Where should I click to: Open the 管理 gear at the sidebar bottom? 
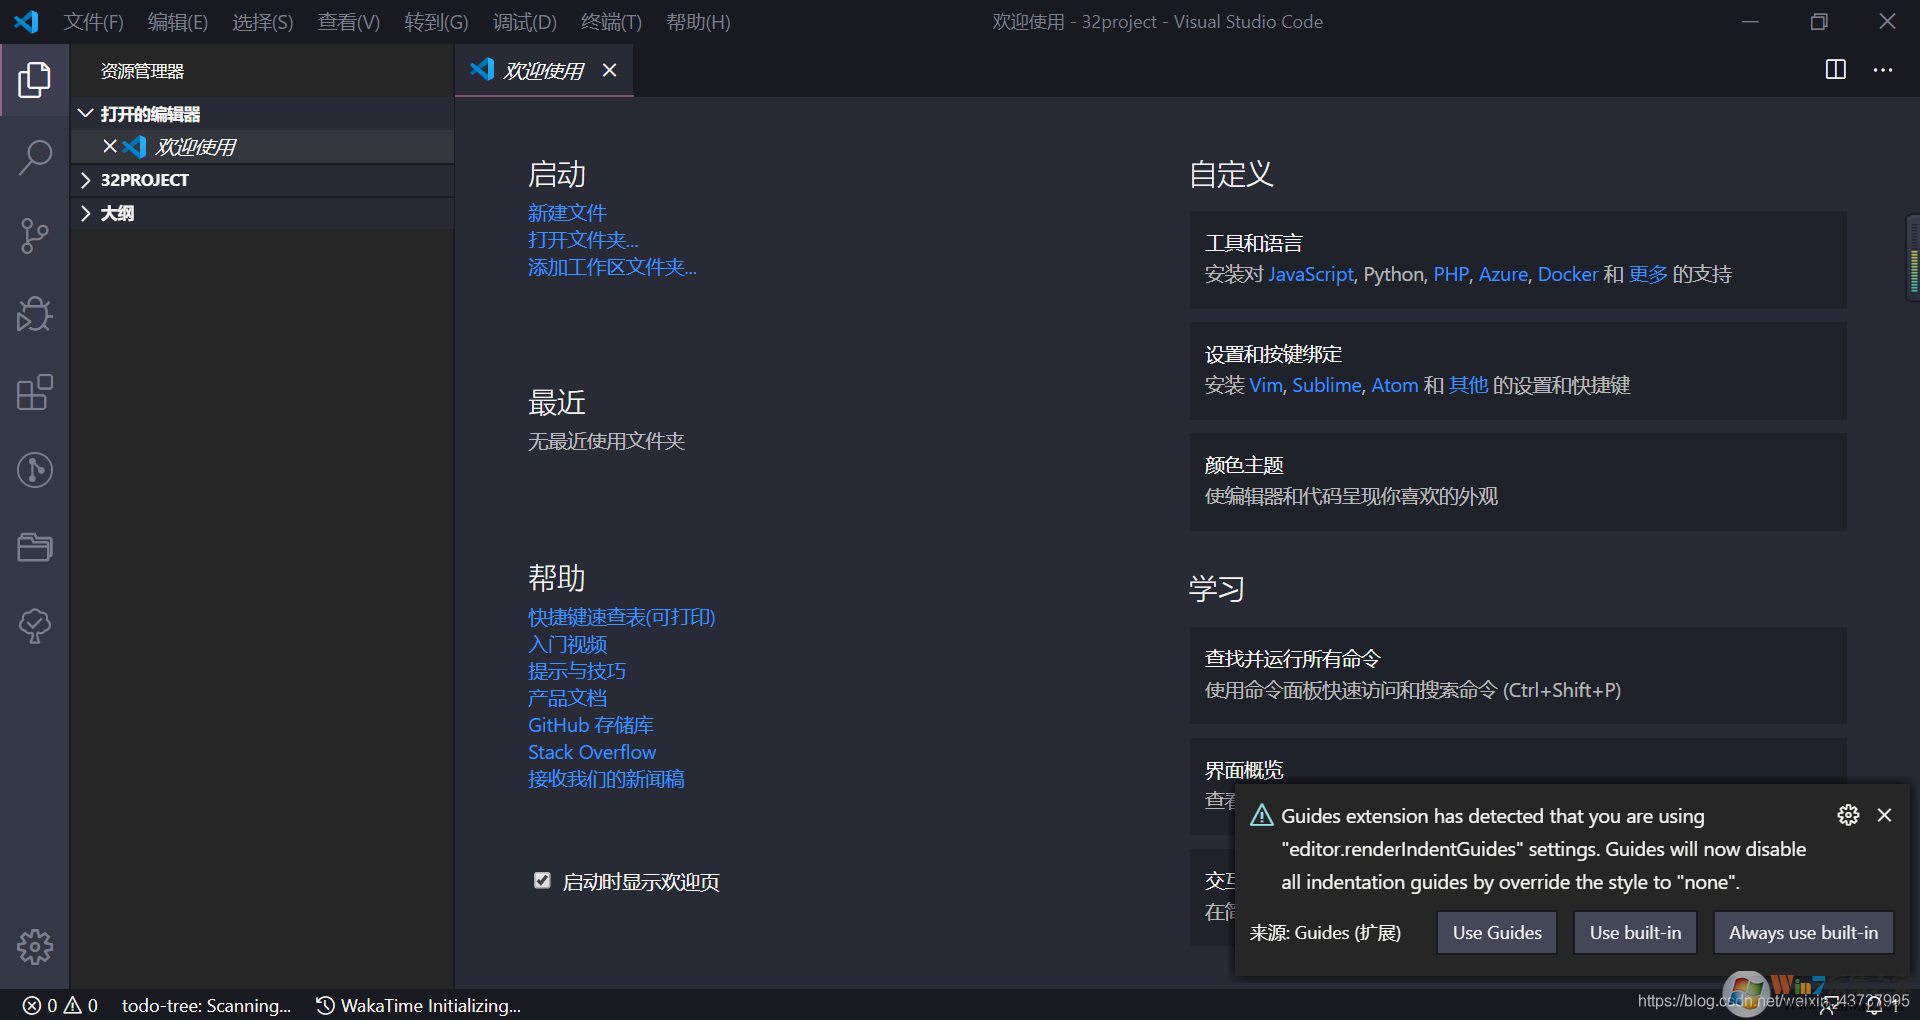(x=35, y=946)
